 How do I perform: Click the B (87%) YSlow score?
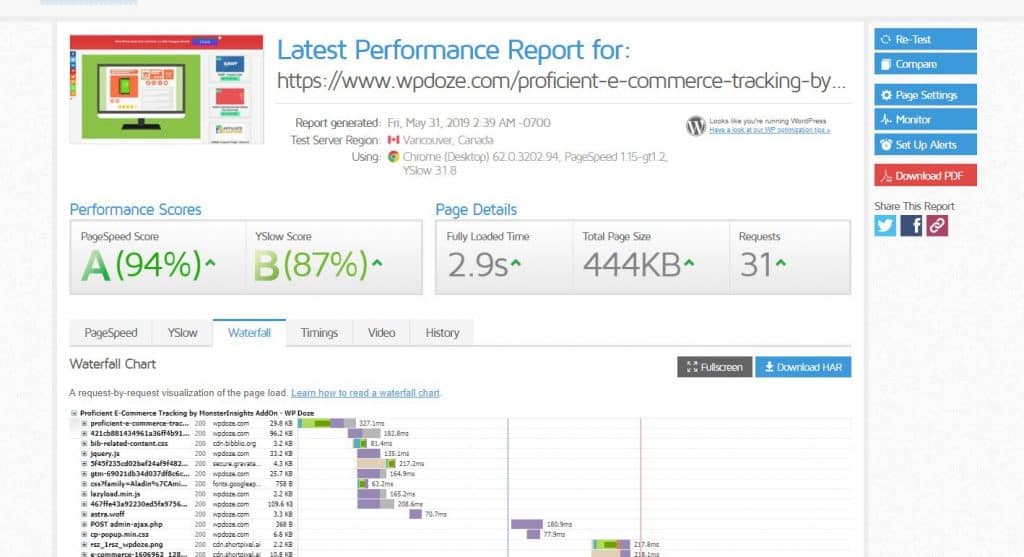(x=312, y=265)
